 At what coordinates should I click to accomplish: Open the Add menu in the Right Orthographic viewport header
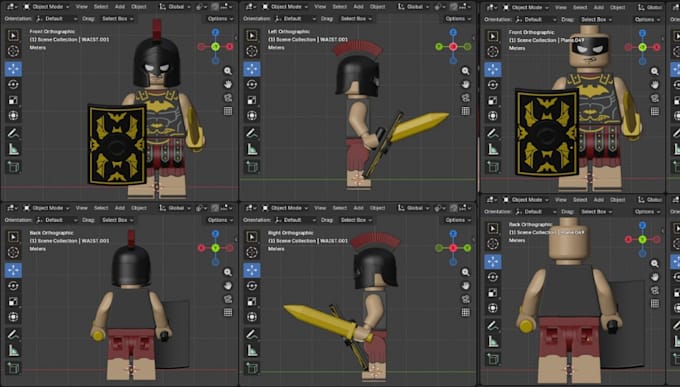tap(358, 208)
